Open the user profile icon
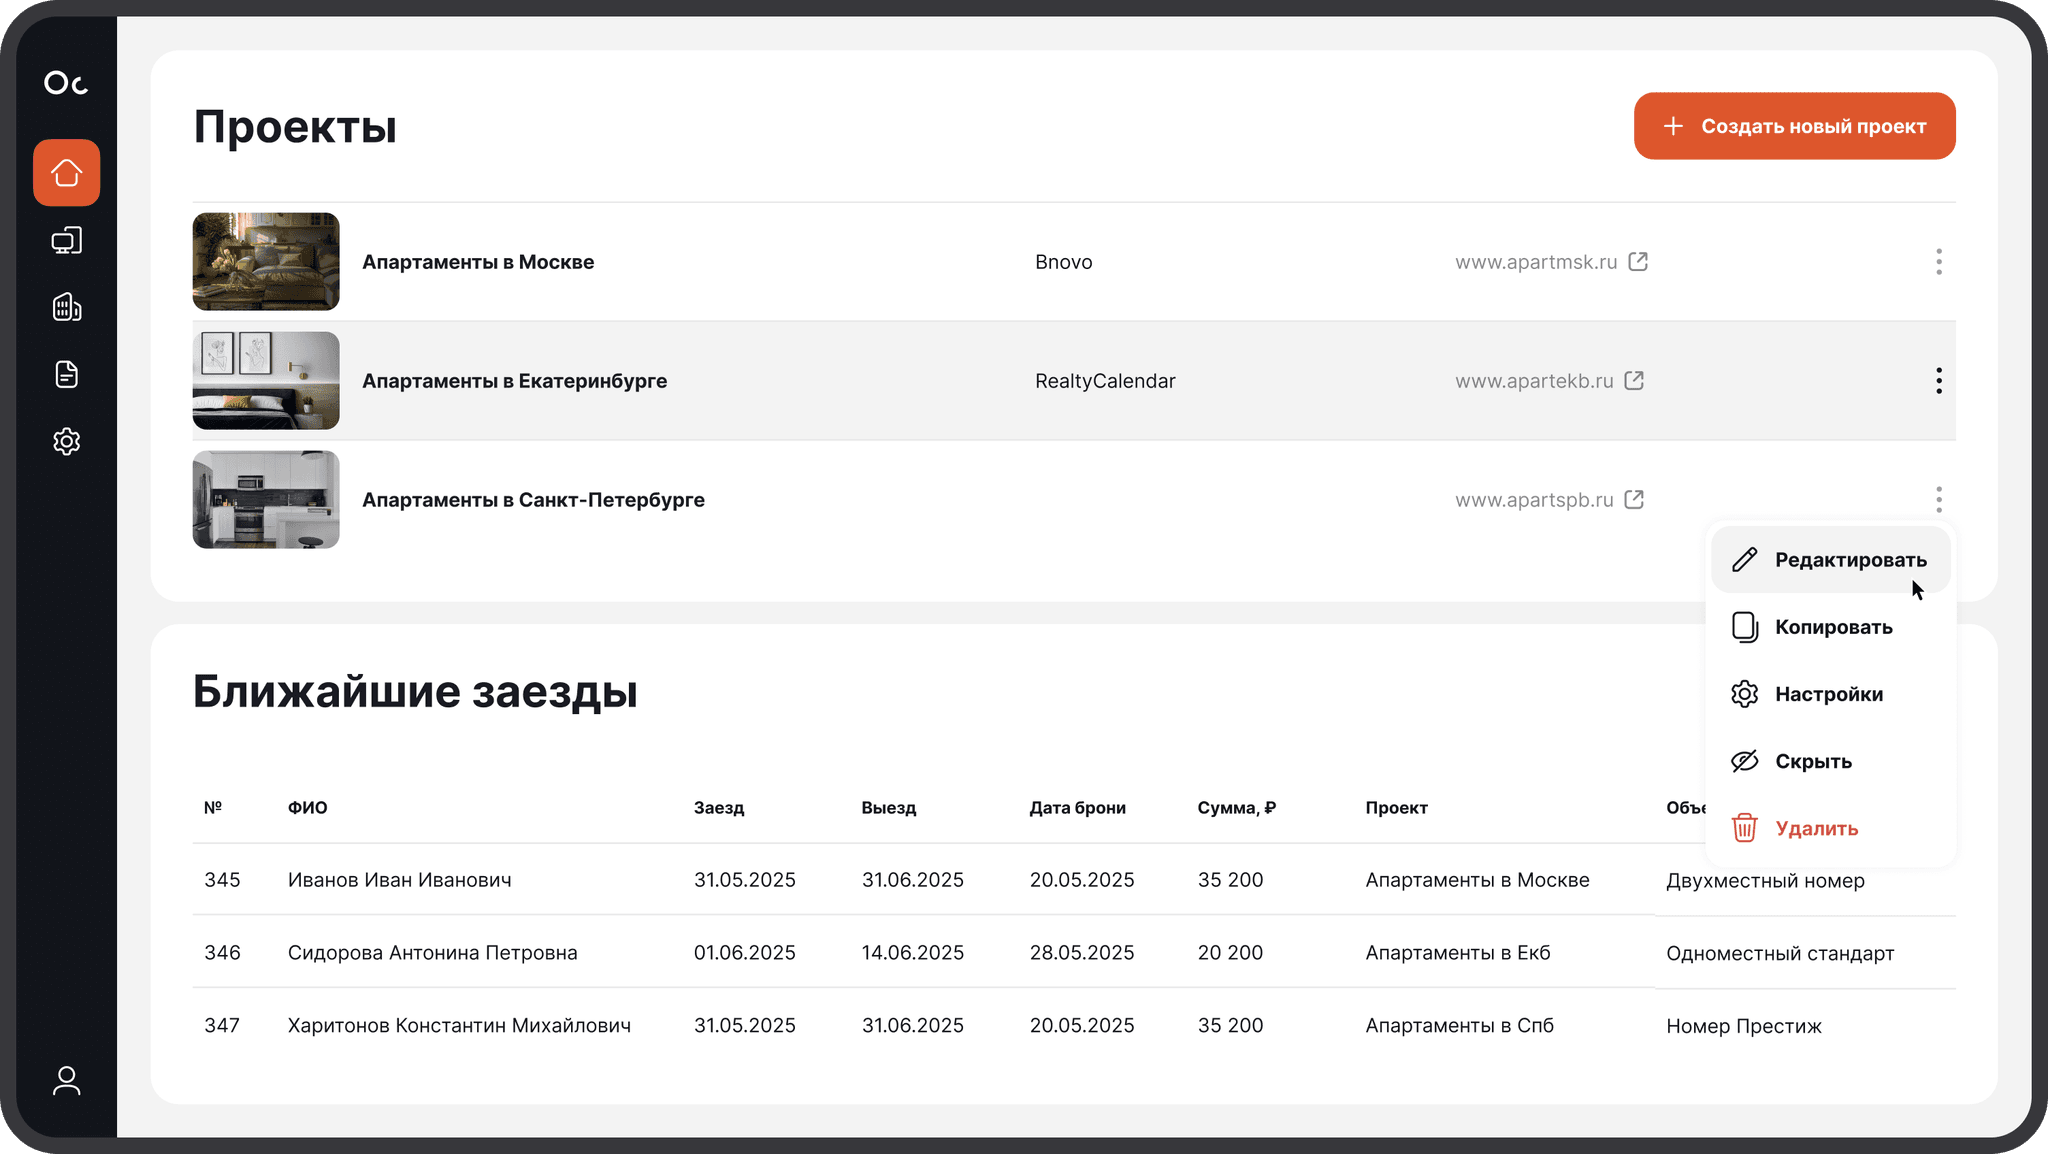The width and height of the screenshot is (2048, 1154). click(x=66, y=1081)
